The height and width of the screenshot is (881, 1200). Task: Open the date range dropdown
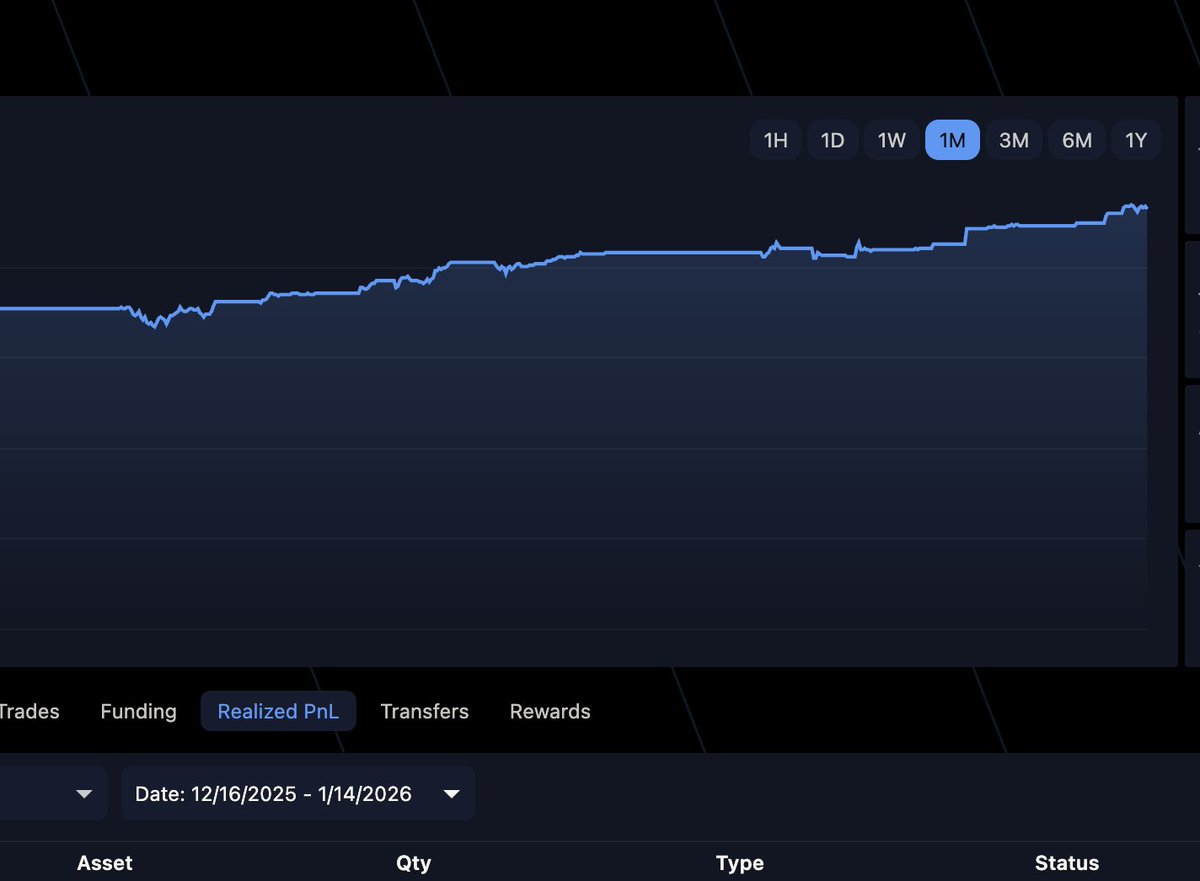(297, 793)
